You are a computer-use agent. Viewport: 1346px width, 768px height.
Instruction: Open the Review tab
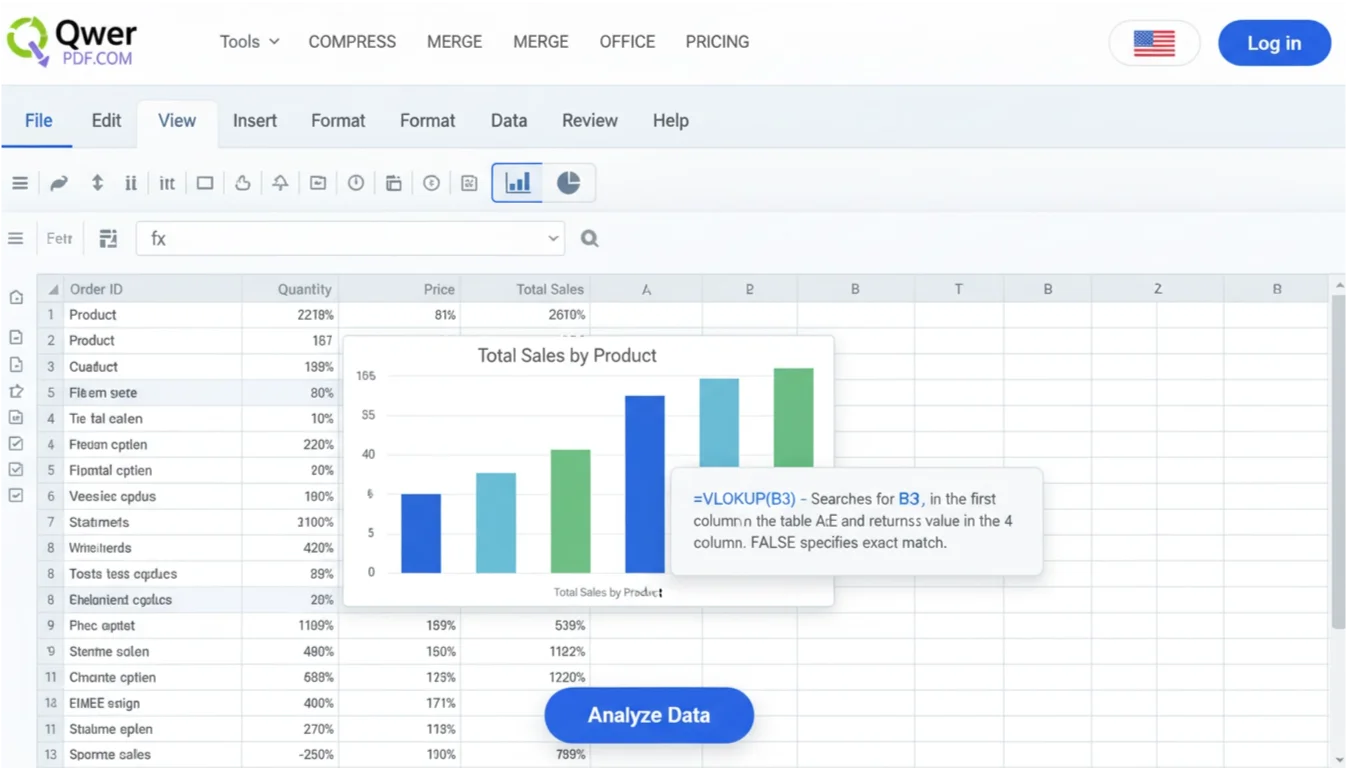coord(590,121)
